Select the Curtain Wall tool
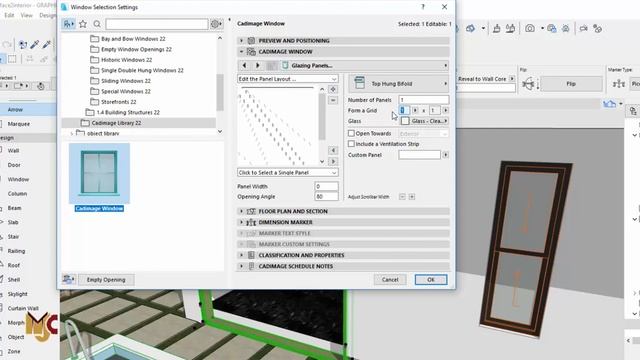Image resolution: width=640 pixels, height=360 pixels. coord(23,308)
